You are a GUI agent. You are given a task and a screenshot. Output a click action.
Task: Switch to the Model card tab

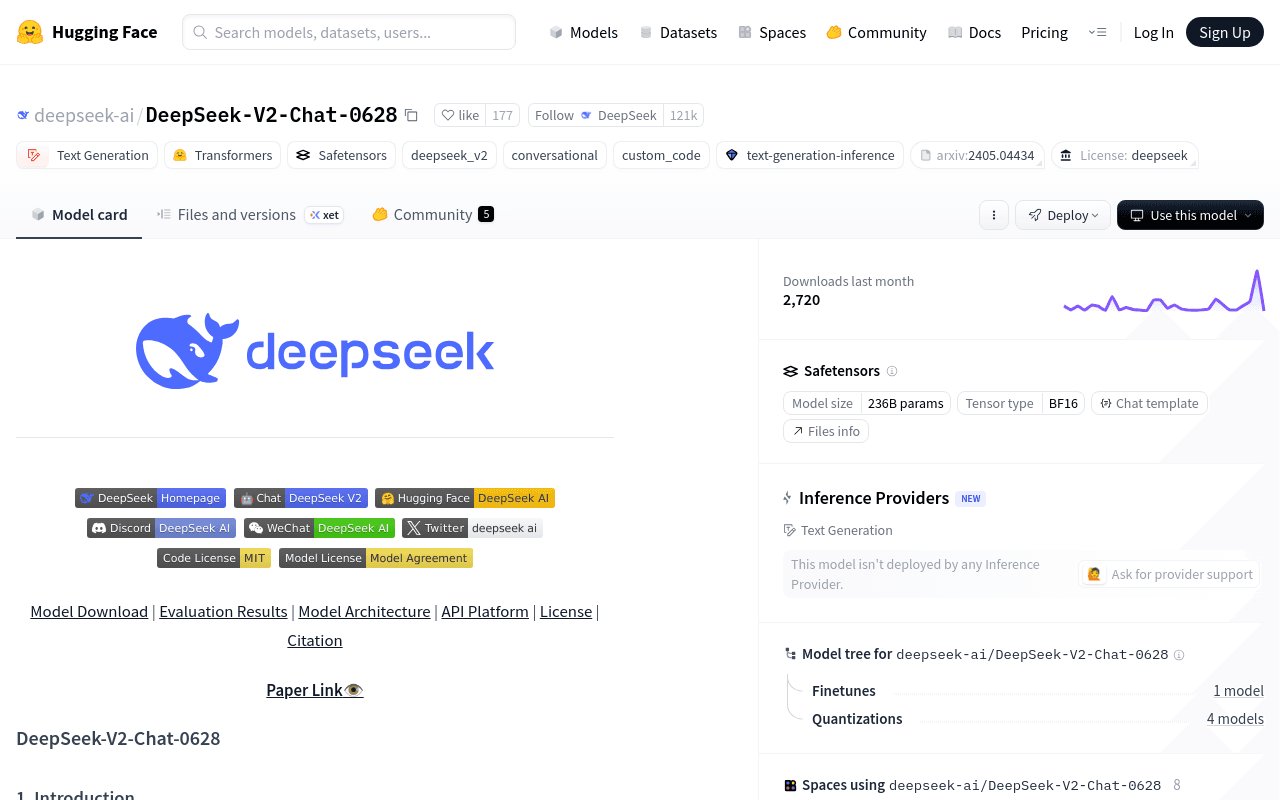click(79, 214)
